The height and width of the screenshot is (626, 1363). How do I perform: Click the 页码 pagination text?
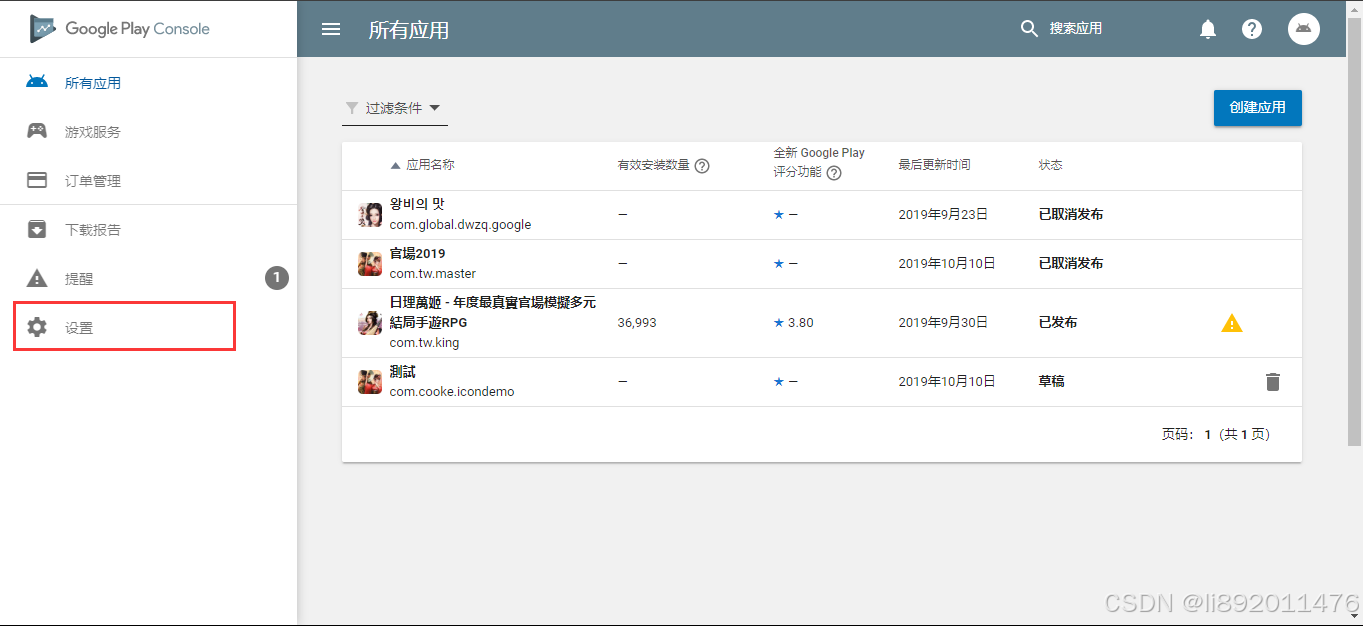tap(1216, 435)
